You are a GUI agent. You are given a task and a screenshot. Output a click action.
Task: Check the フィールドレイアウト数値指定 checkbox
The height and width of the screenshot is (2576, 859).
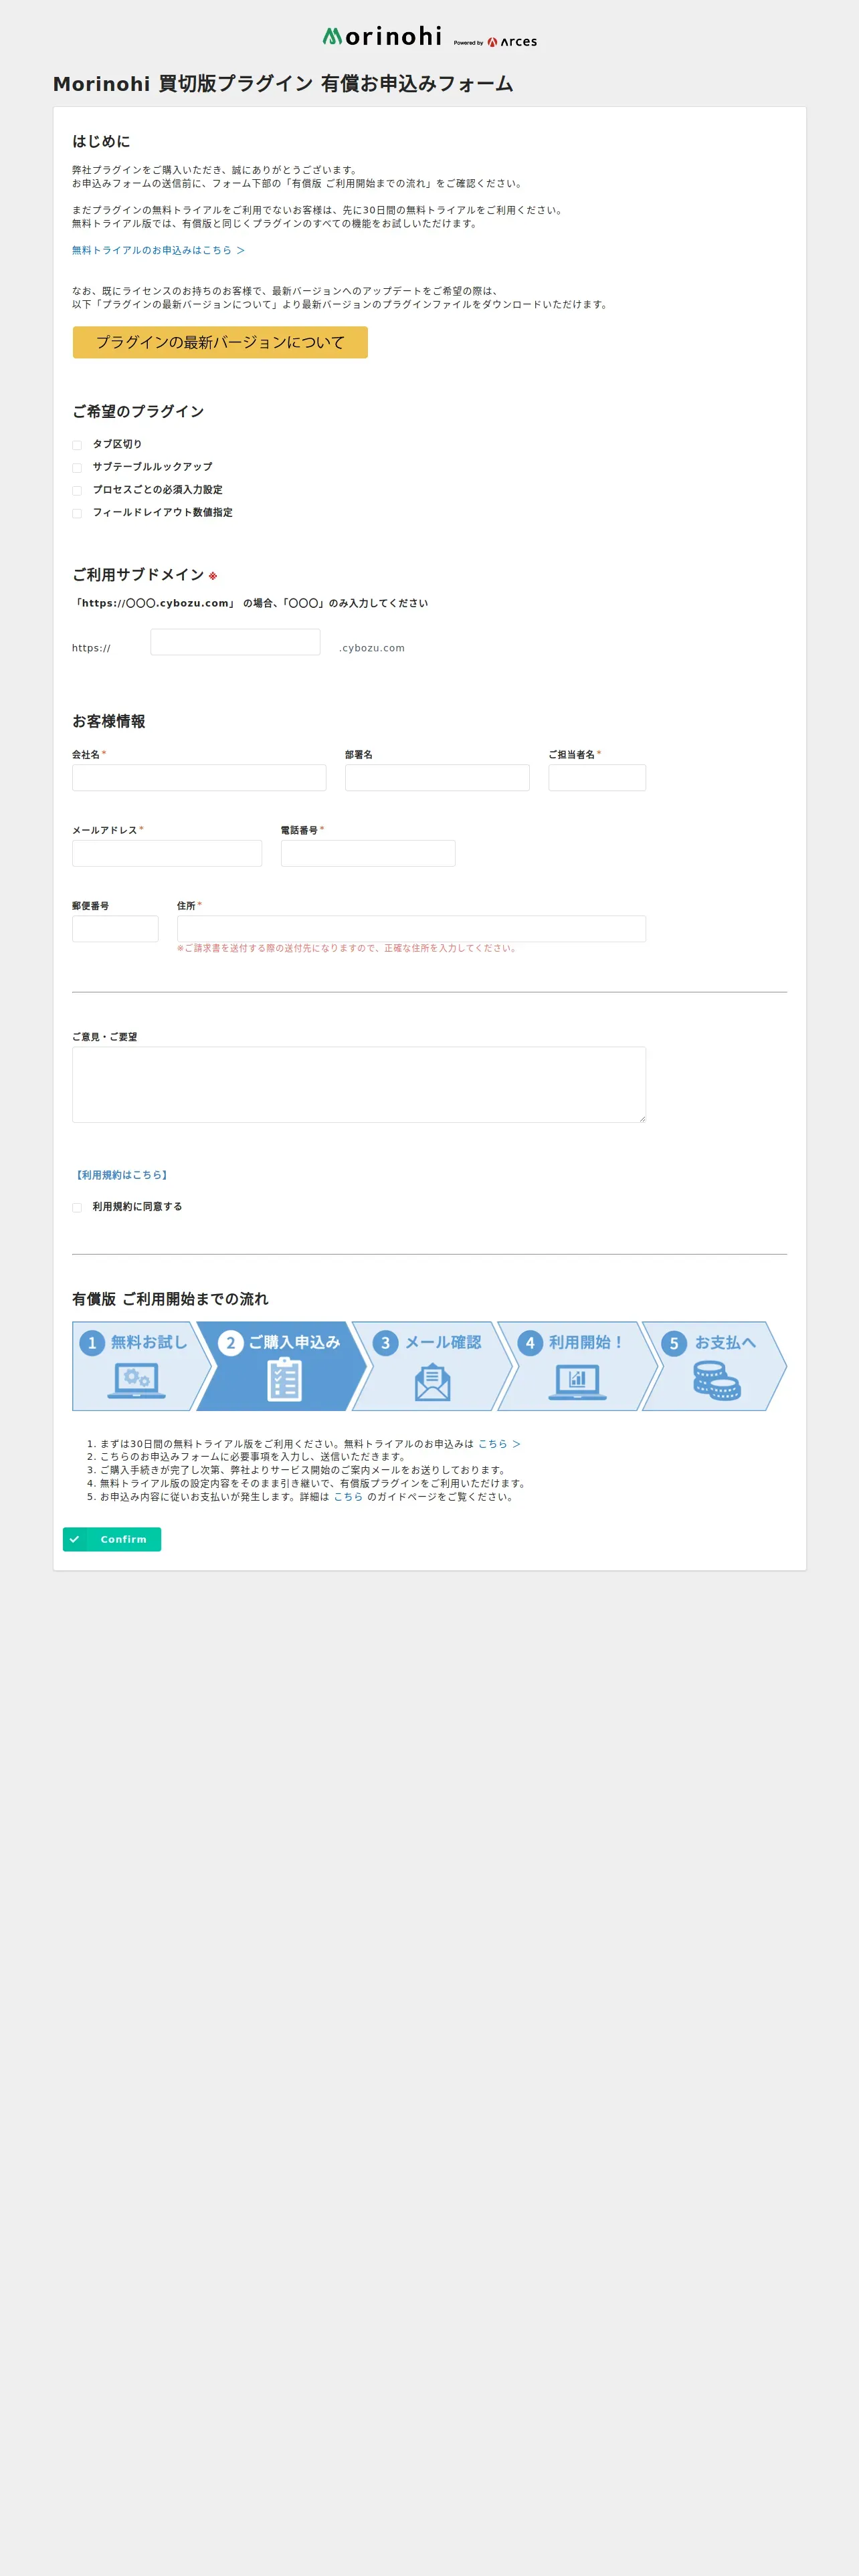click(x=77, y=514)
